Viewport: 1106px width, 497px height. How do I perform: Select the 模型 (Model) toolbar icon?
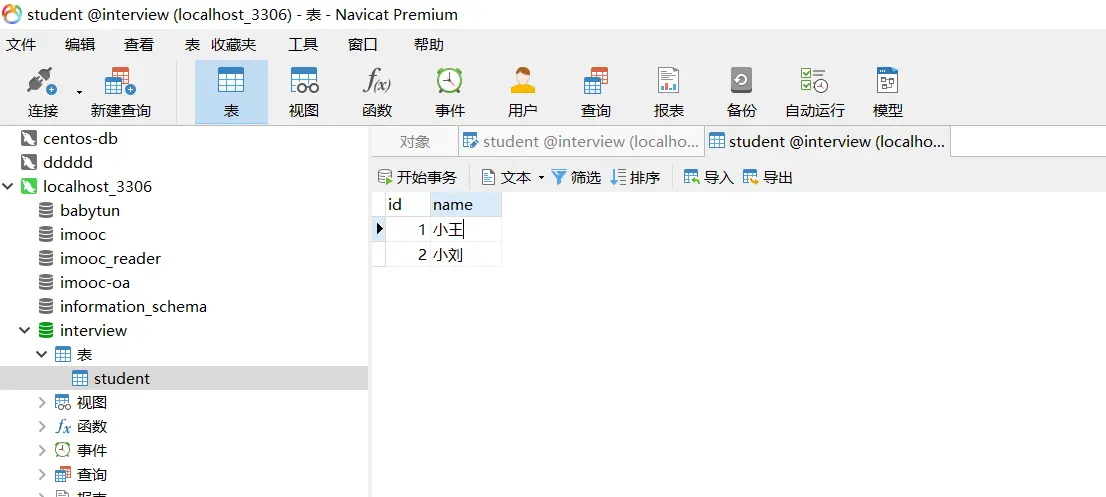click(x=887, y=92)
